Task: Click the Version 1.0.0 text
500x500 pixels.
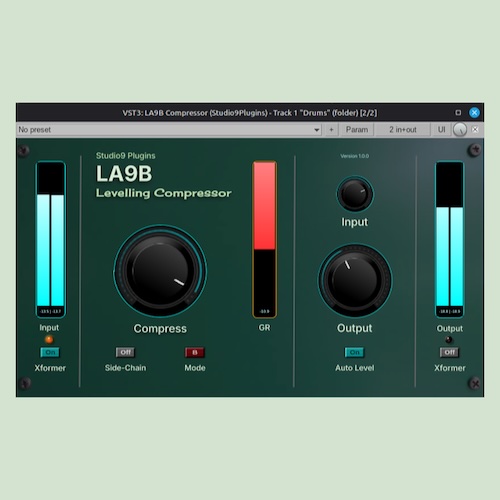Action: [x=355, y=156]
